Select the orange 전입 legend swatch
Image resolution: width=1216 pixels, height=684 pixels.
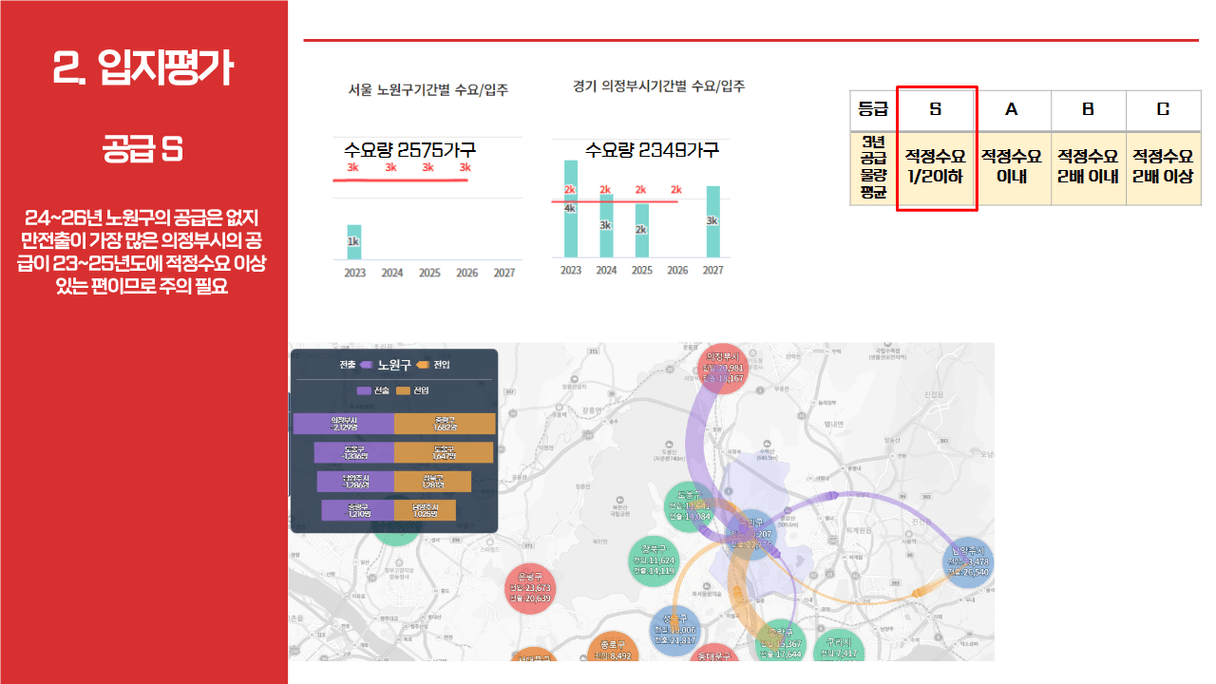click(x=404, y=390)
